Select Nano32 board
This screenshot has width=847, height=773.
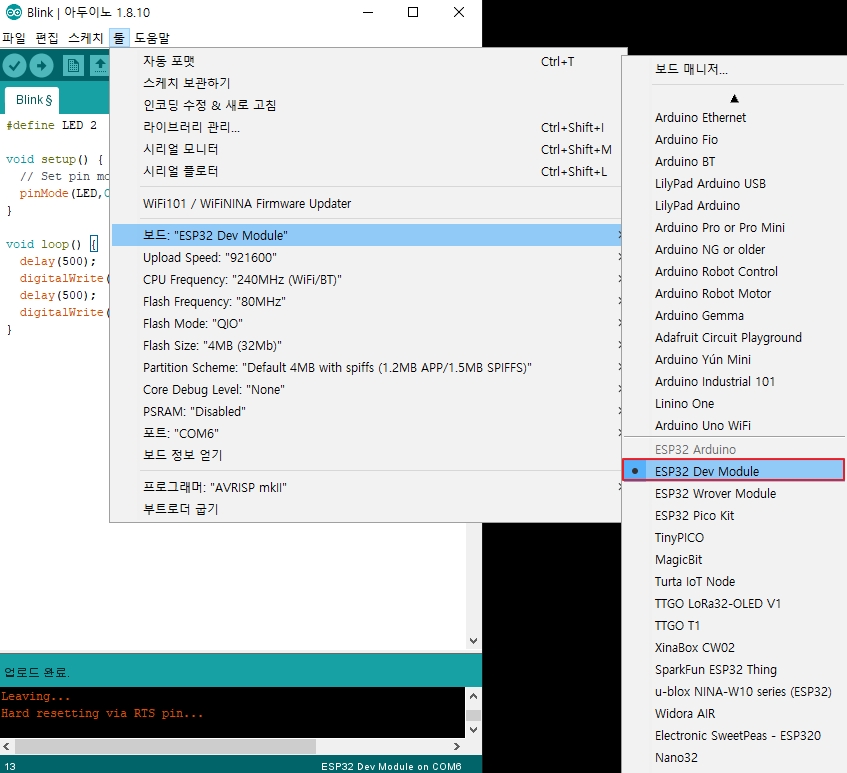(733, 758)
